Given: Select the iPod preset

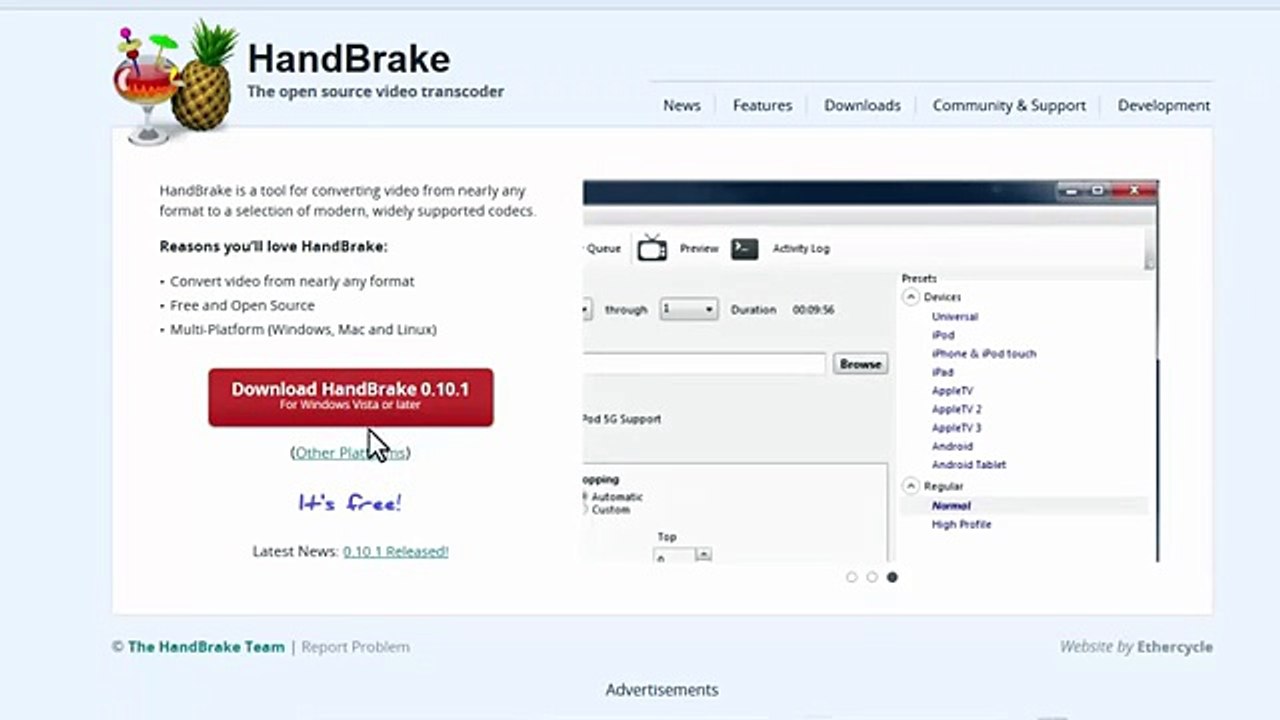Looking at the screenshot, I should click(943, 335).
